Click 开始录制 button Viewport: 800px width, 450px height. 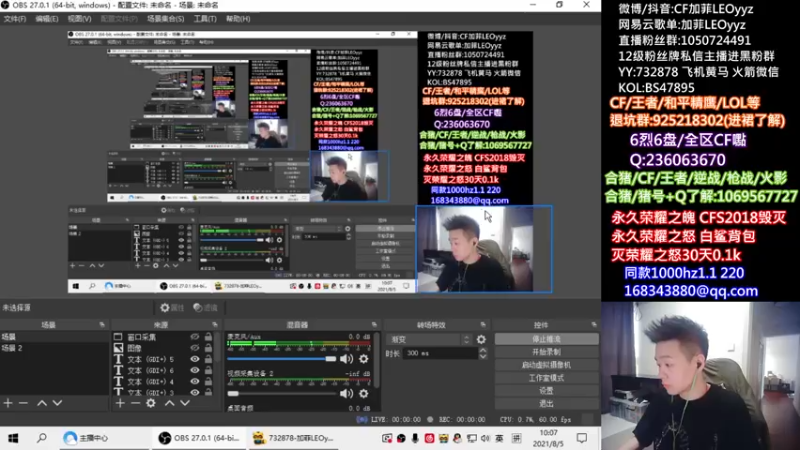coord(546,352)
